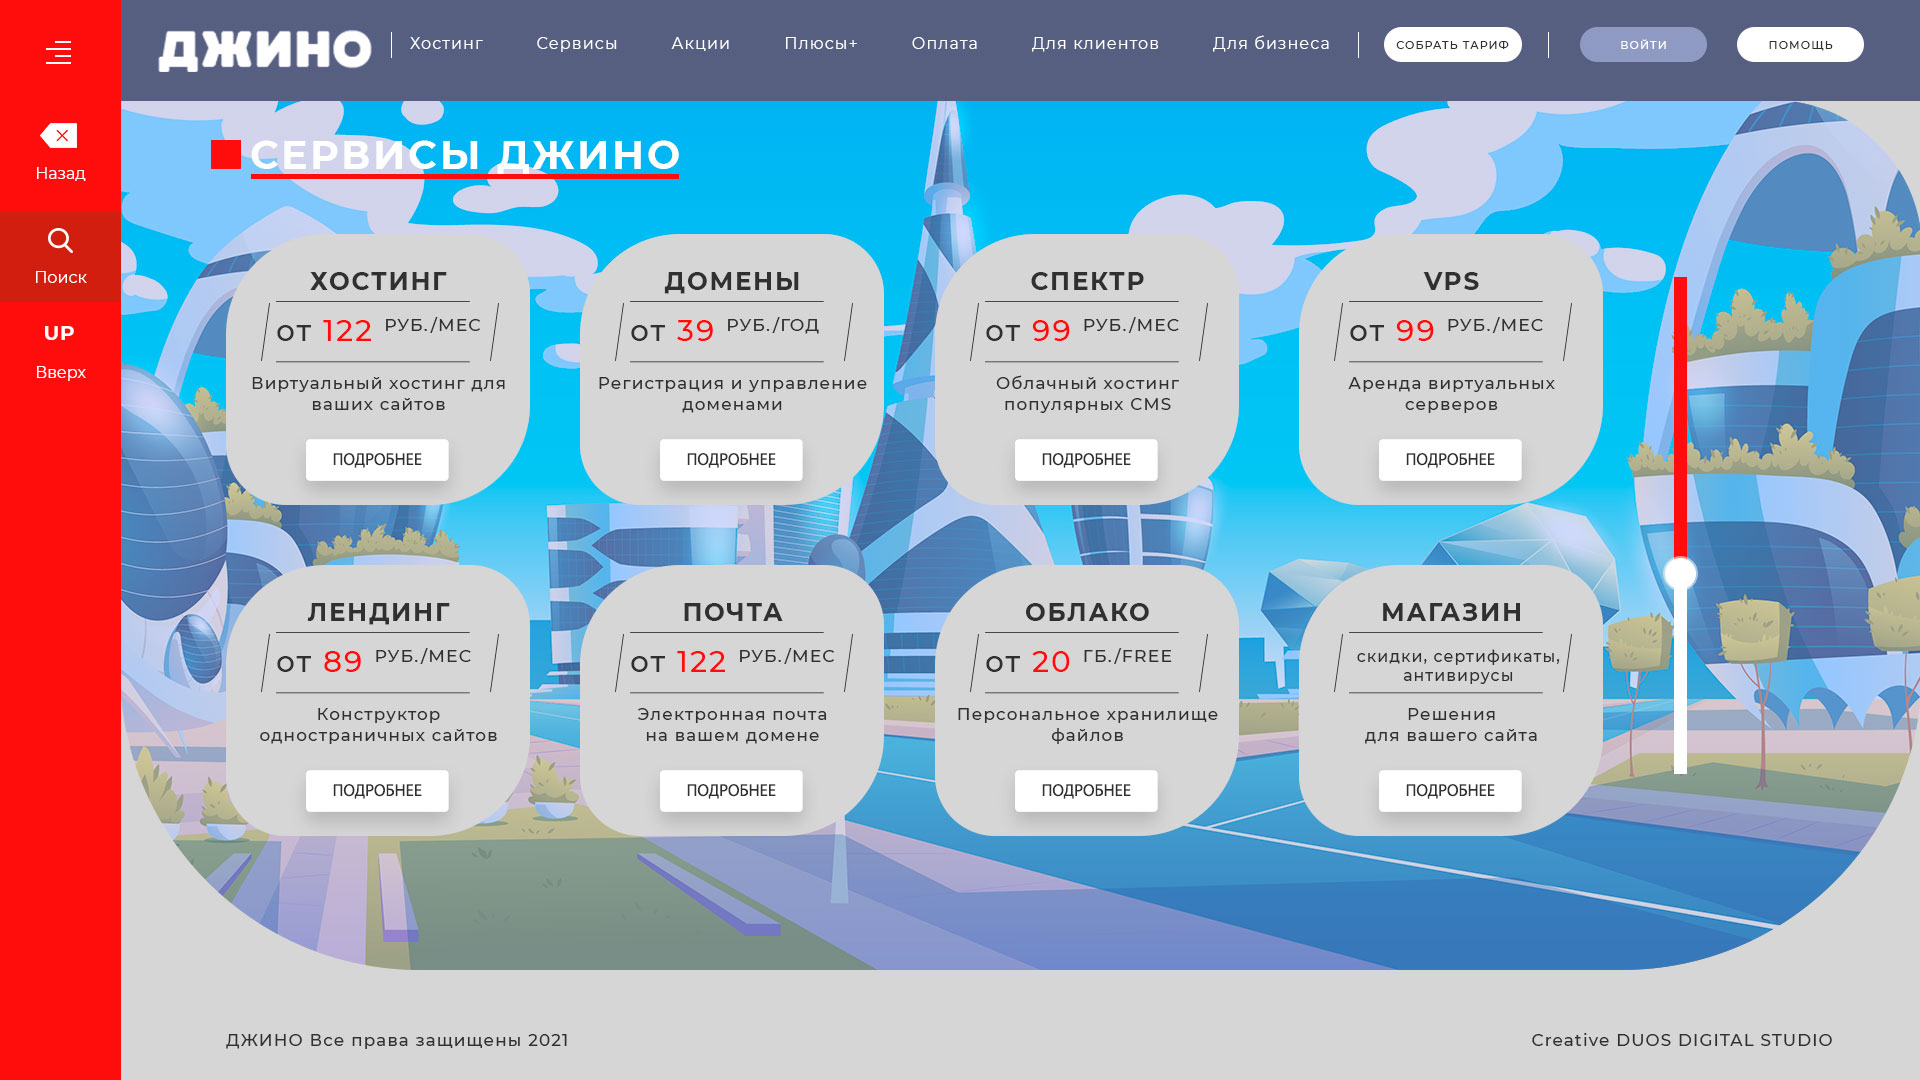
Task: Open the Хостинг menu item
Action: tap(446, 44)
